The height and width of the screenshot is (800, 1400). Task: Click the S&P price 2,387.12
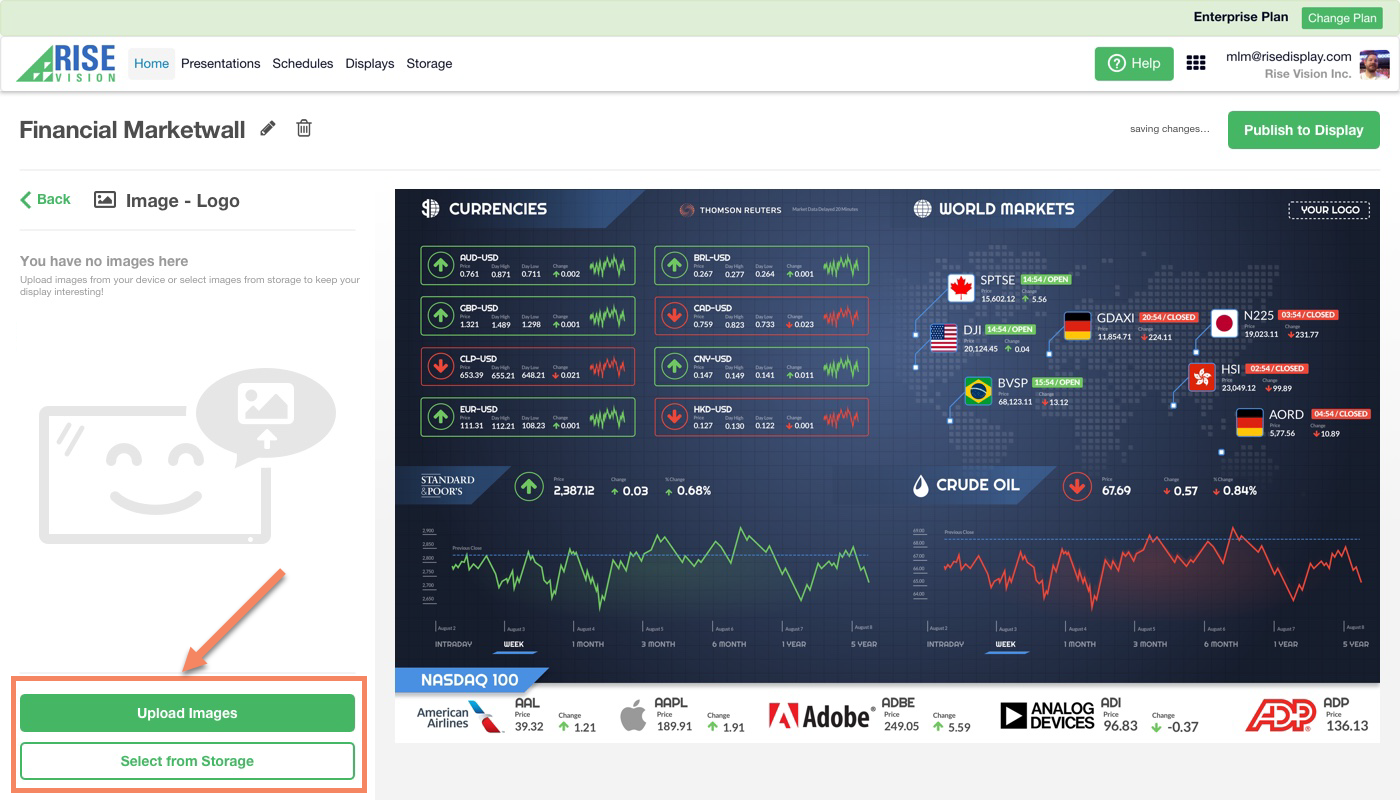pos(574,491)
